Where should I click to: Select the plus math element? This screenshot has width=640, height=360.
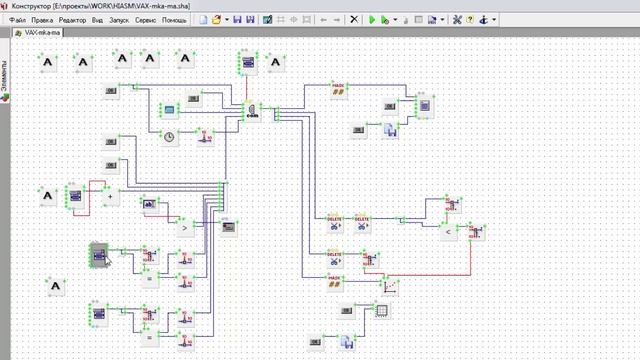tap(110, 196)
